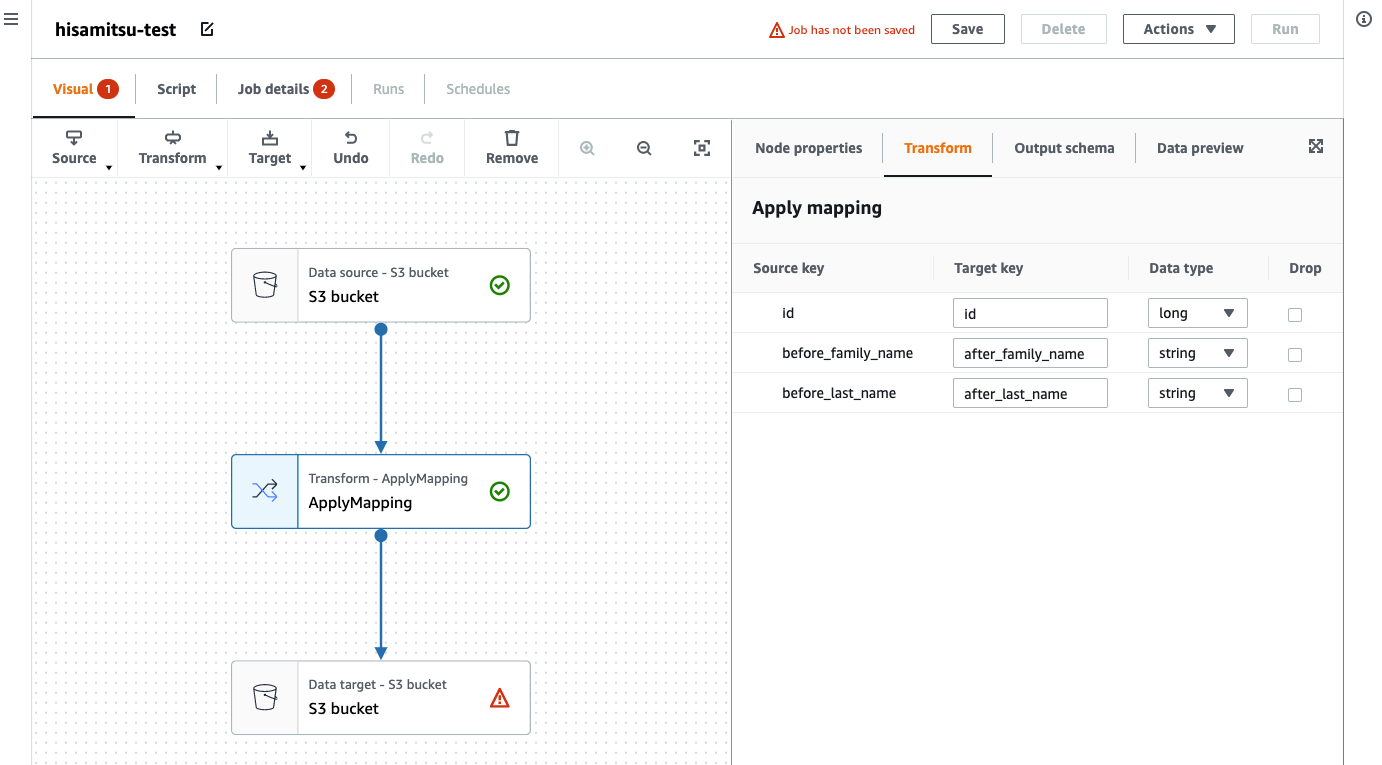This screenshot has height=765, width=1382.
Task: Toggle Drop checkbox for before_family_name
Action: pos(1295,355)
